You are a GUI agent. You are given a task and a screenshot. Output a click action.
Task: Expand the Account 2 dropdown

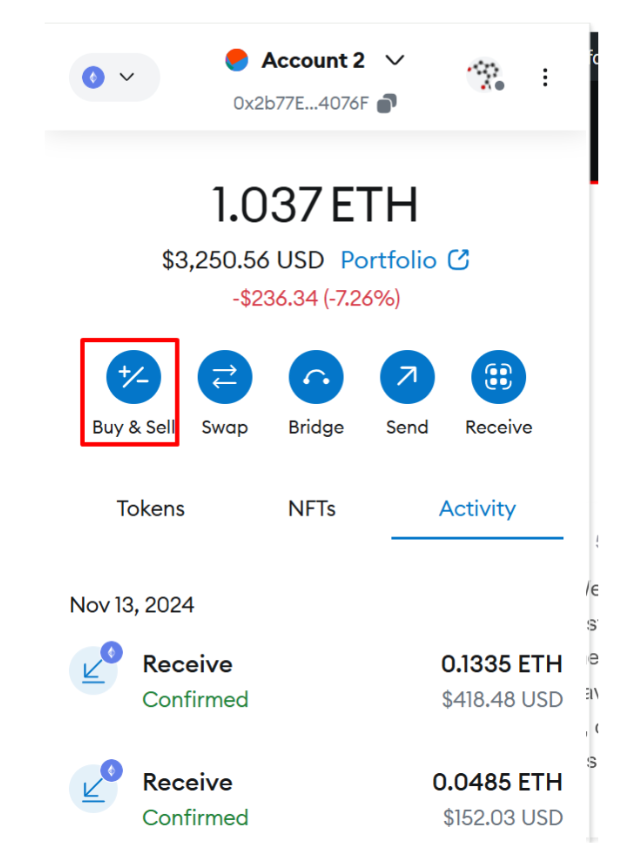pos(395,60)
